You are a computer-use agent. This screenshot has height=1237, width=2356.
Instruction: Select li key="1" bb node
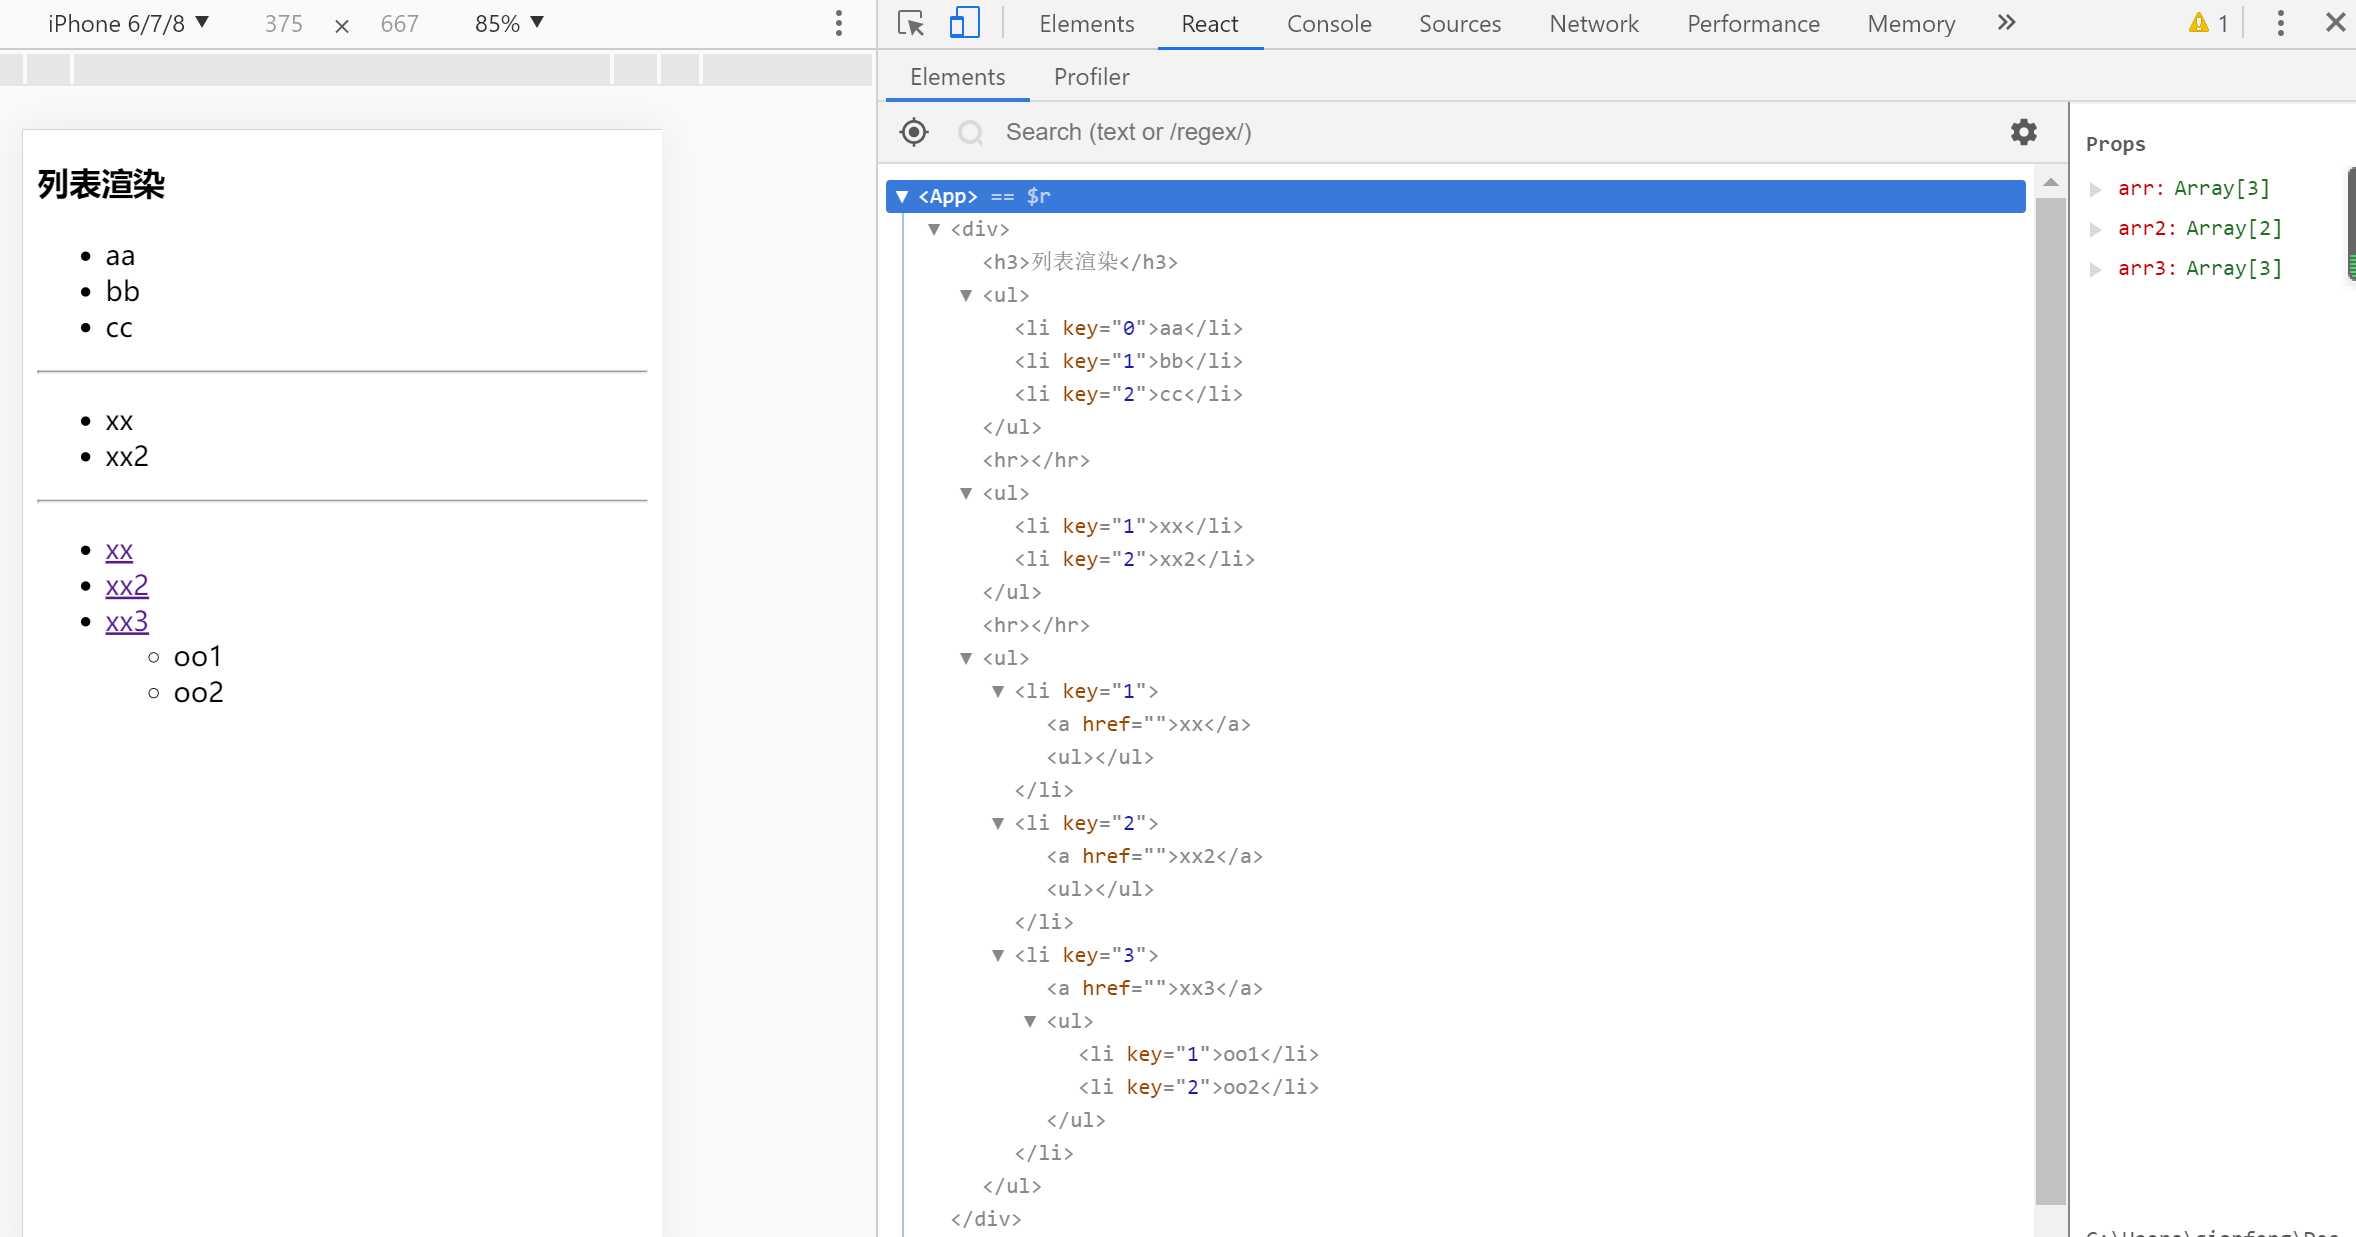tap(1128, 361)
